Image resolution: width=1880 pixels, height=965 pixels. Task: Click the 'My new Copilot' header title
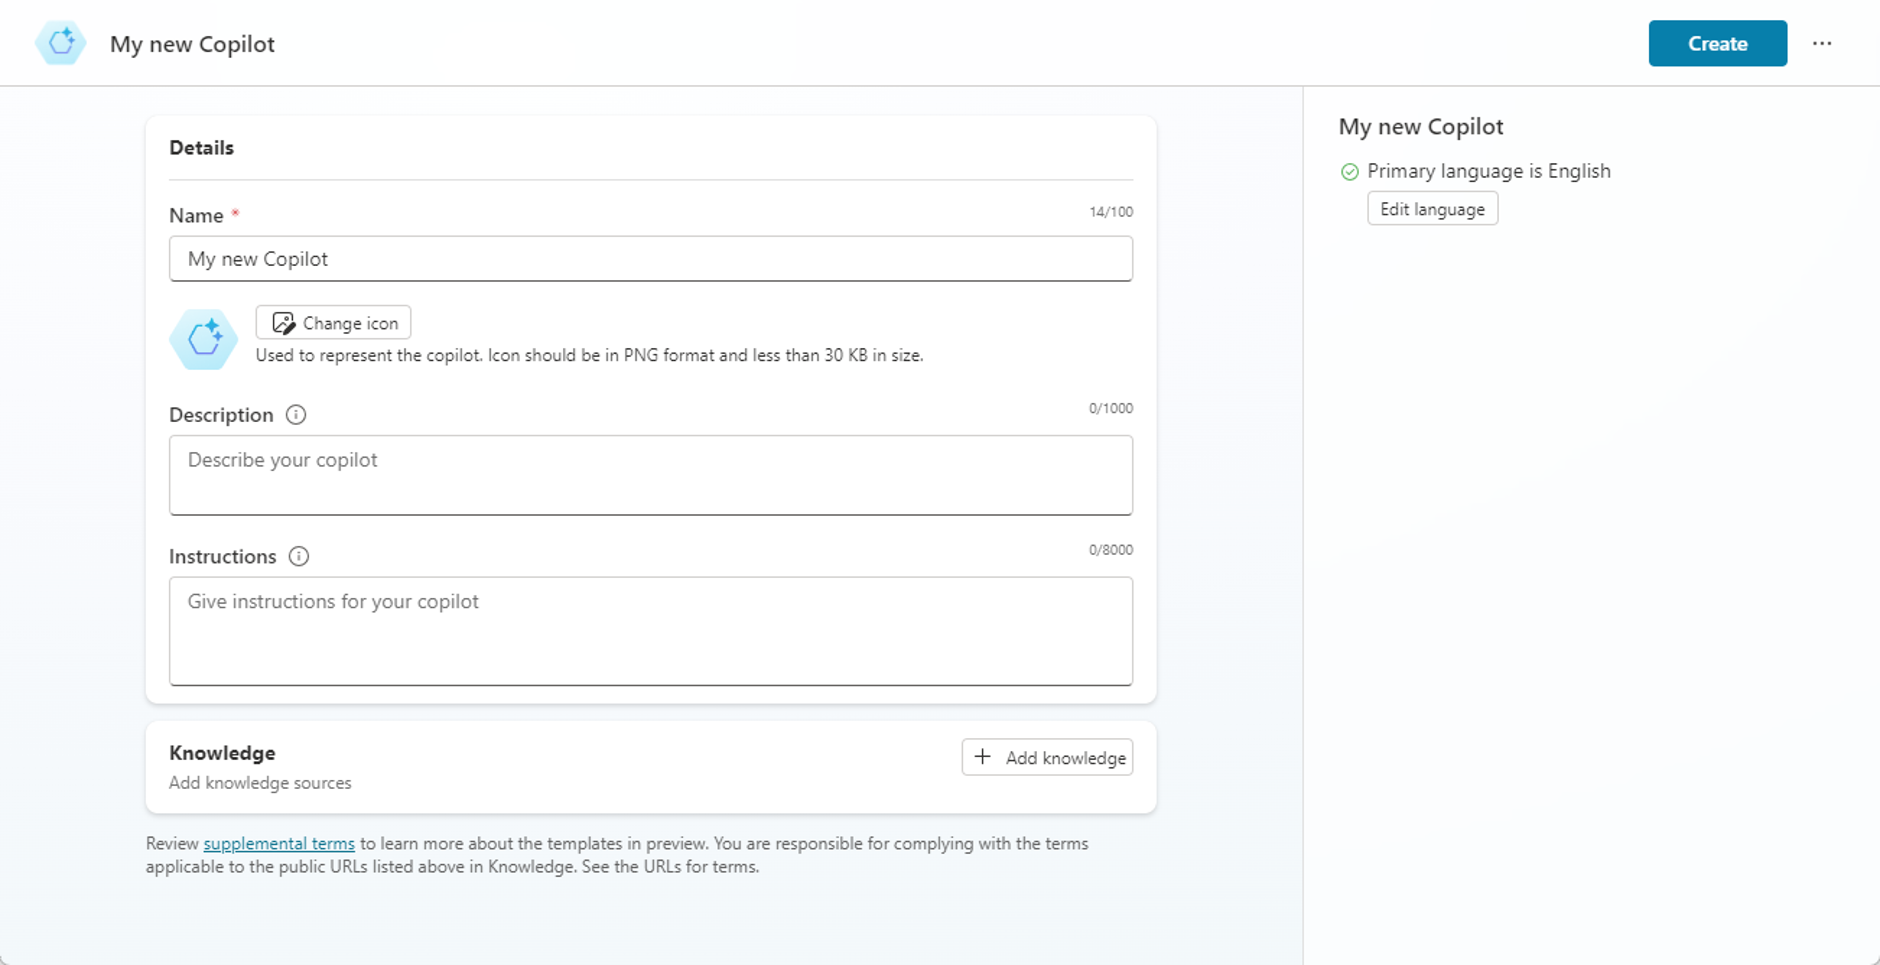click(192, 44)
